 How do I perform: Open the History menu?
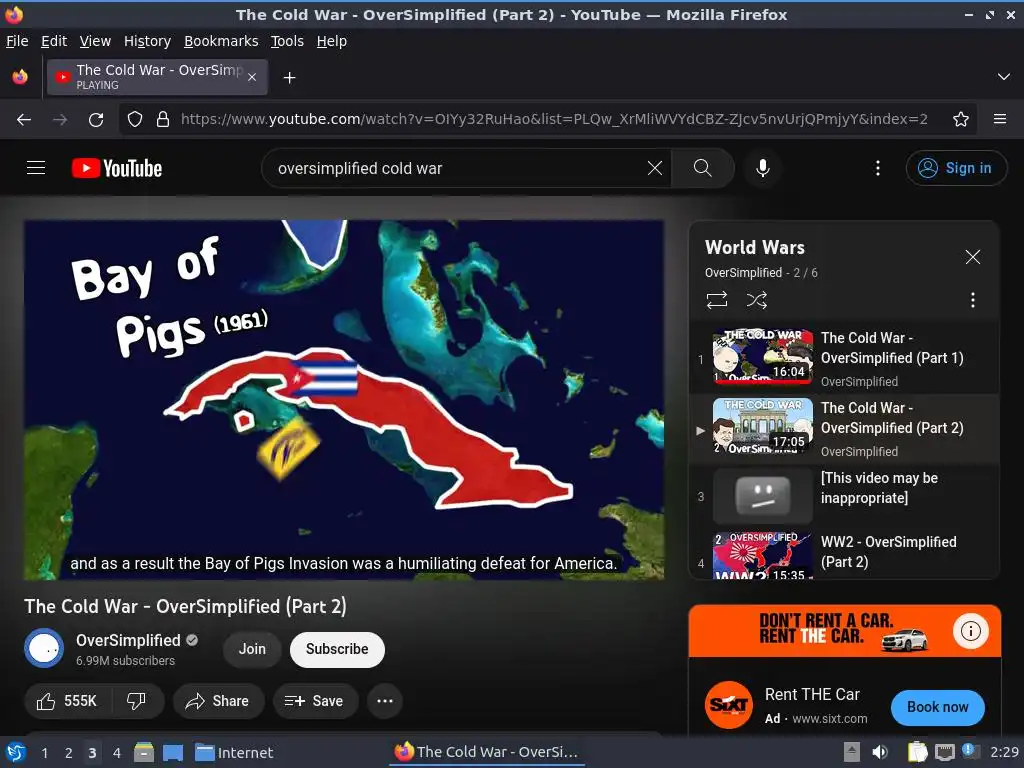point(148,41)
